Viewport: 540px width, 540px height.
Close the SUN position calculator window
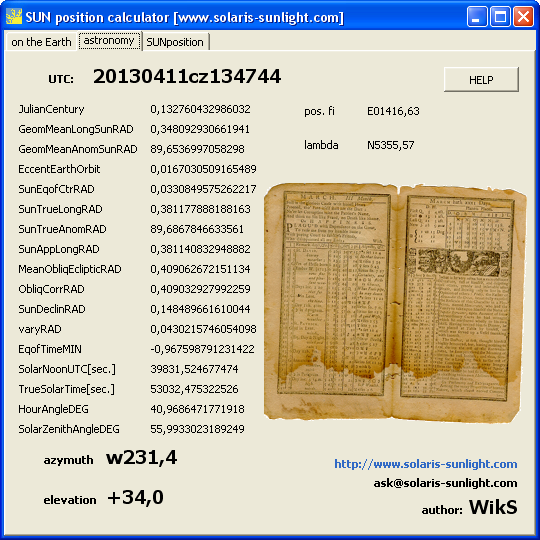(523, 17)
